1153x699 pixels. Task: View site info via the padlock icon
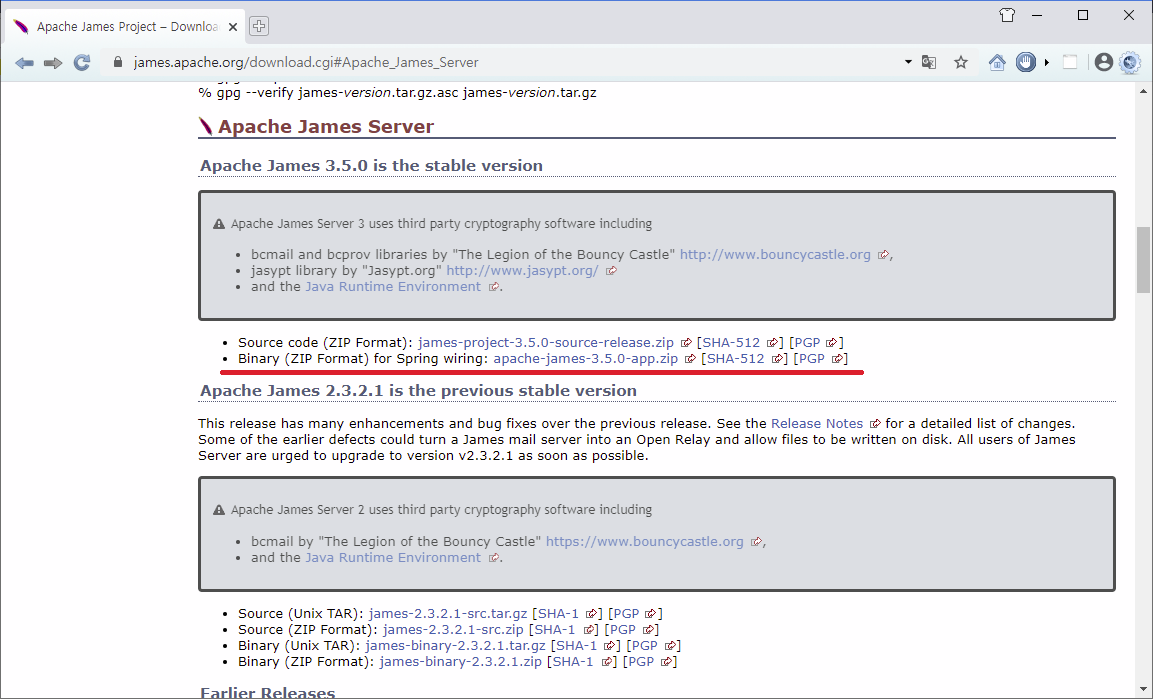[x=117, y=62]
